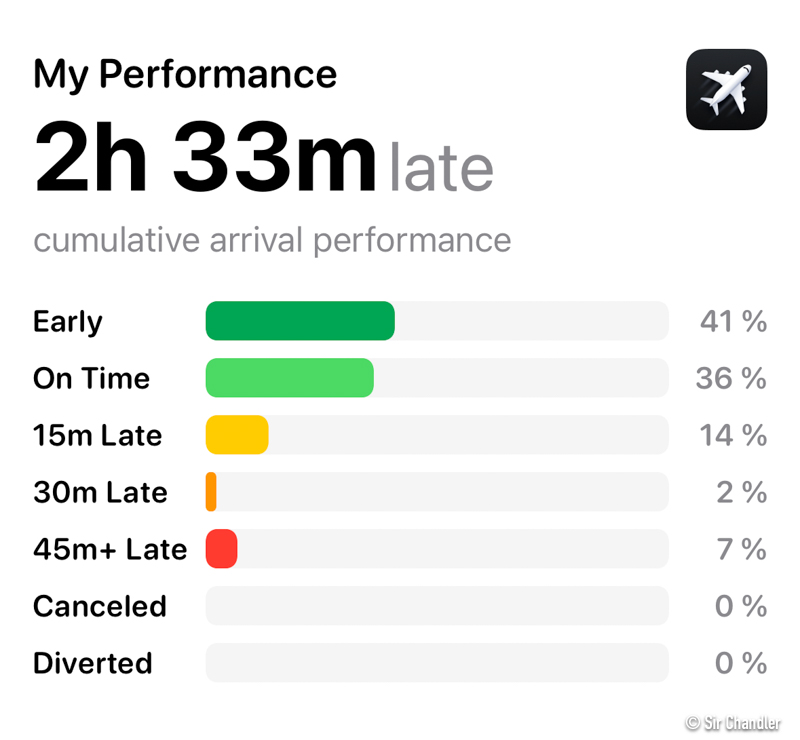Click the gray late label
The width and height of the screenshot is (800, 740).
click(x=441, y=168)
